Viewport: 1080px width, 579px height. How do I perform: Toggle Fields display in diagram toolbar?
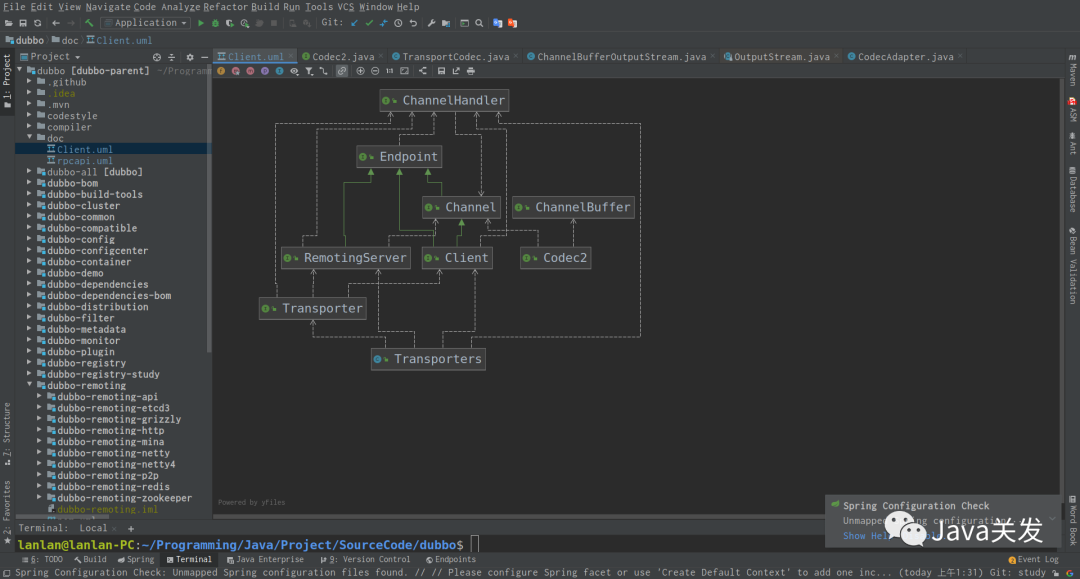click(x=220, y=71)
